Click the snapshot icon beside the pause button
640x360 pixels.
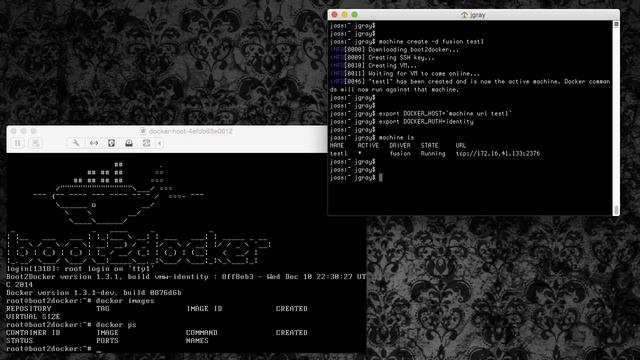36,143
